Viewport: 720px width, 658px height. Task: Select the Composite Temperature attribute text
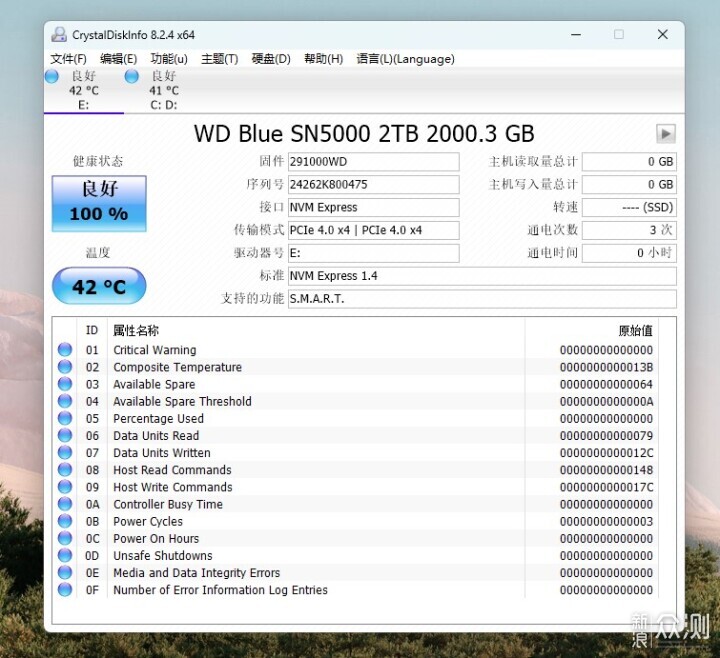[x=177, y=367]
